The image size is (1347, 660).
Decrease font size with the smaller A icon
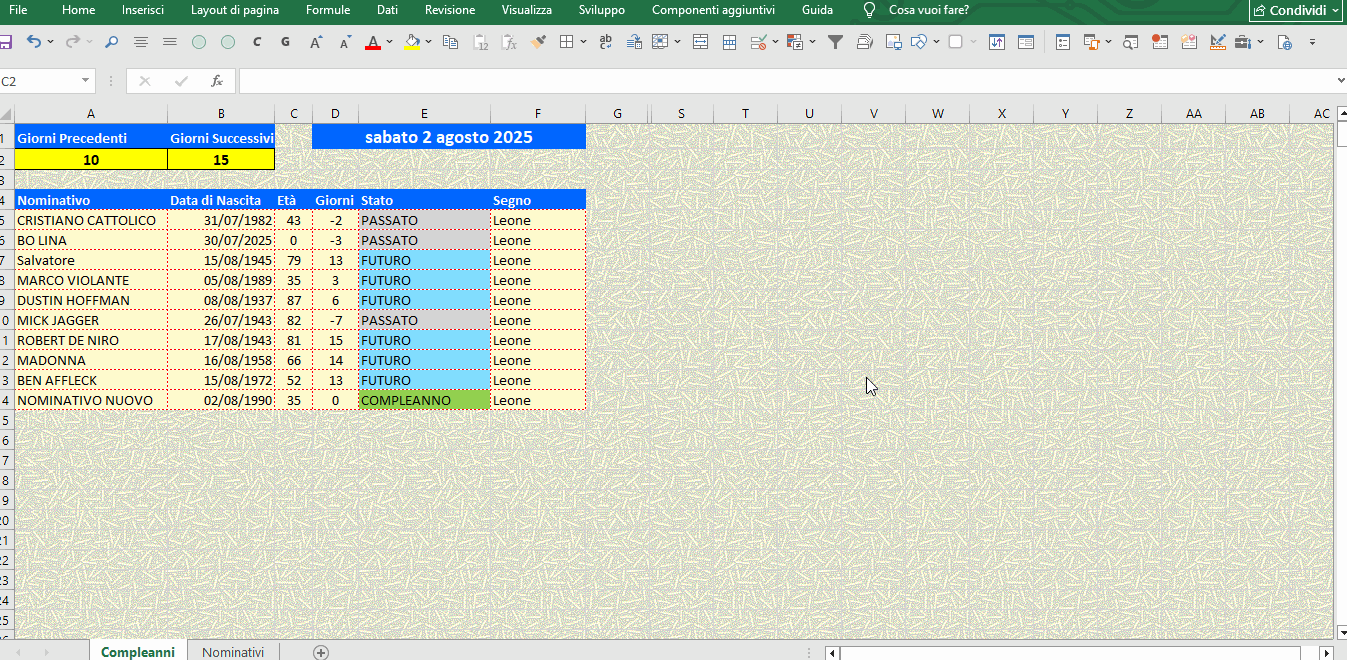(x=345, y=42)
